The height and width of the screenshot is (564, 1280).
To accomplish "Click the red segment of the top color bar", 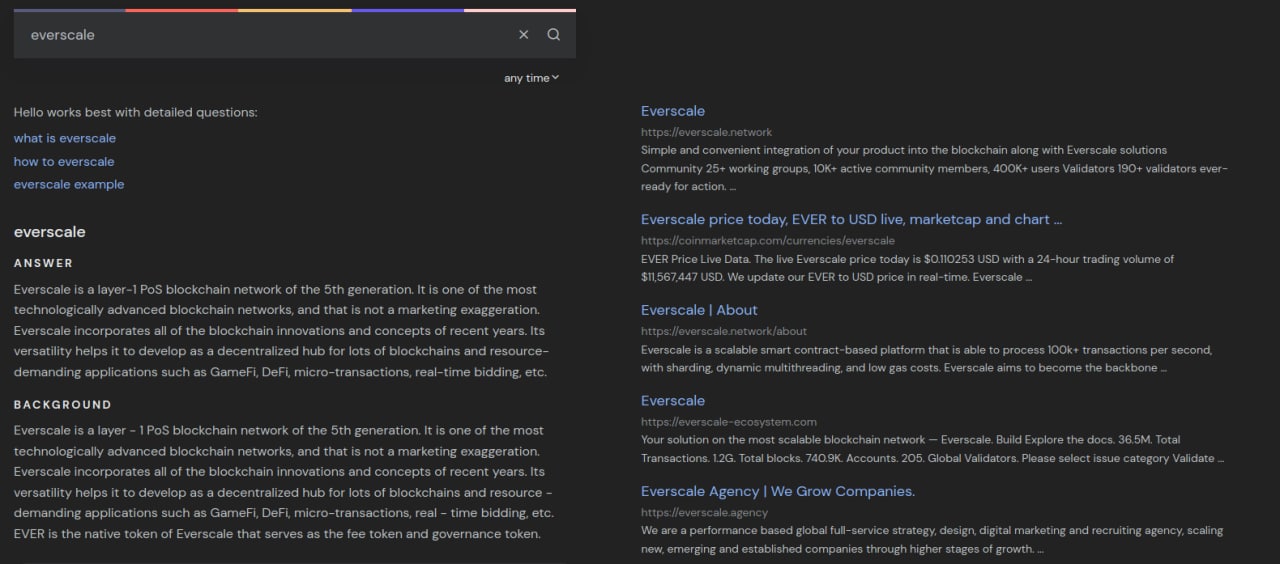I will pyautogui.click(x=182, y=10).
